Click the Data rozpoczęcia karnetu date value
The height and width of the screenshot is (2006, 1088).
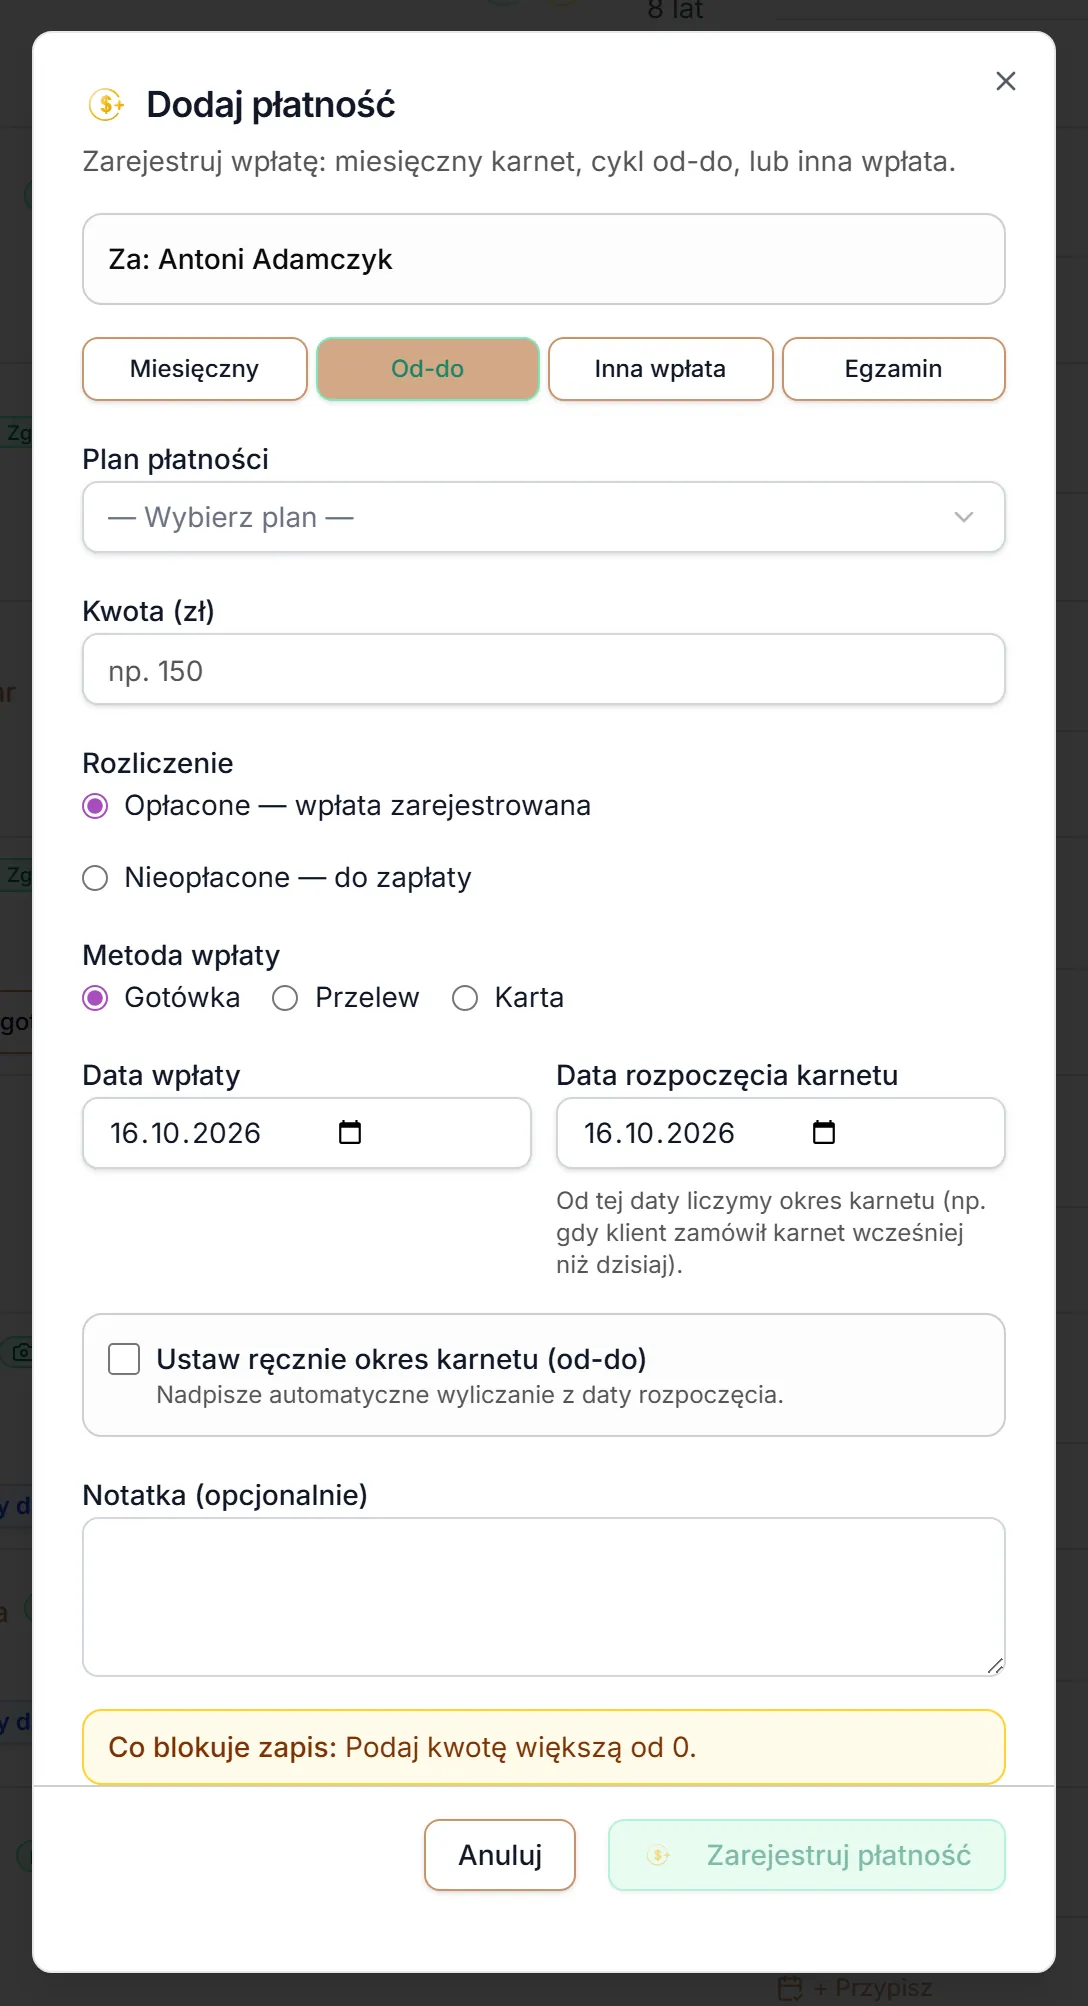tap(659, 1133)
